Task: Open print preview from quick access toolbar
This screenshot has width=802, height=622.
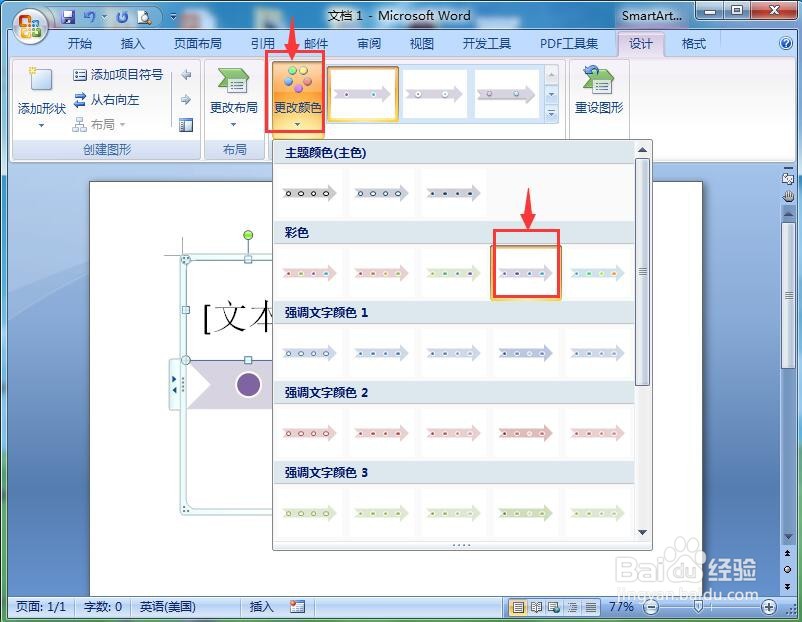Action: click(x=145, y=17)
